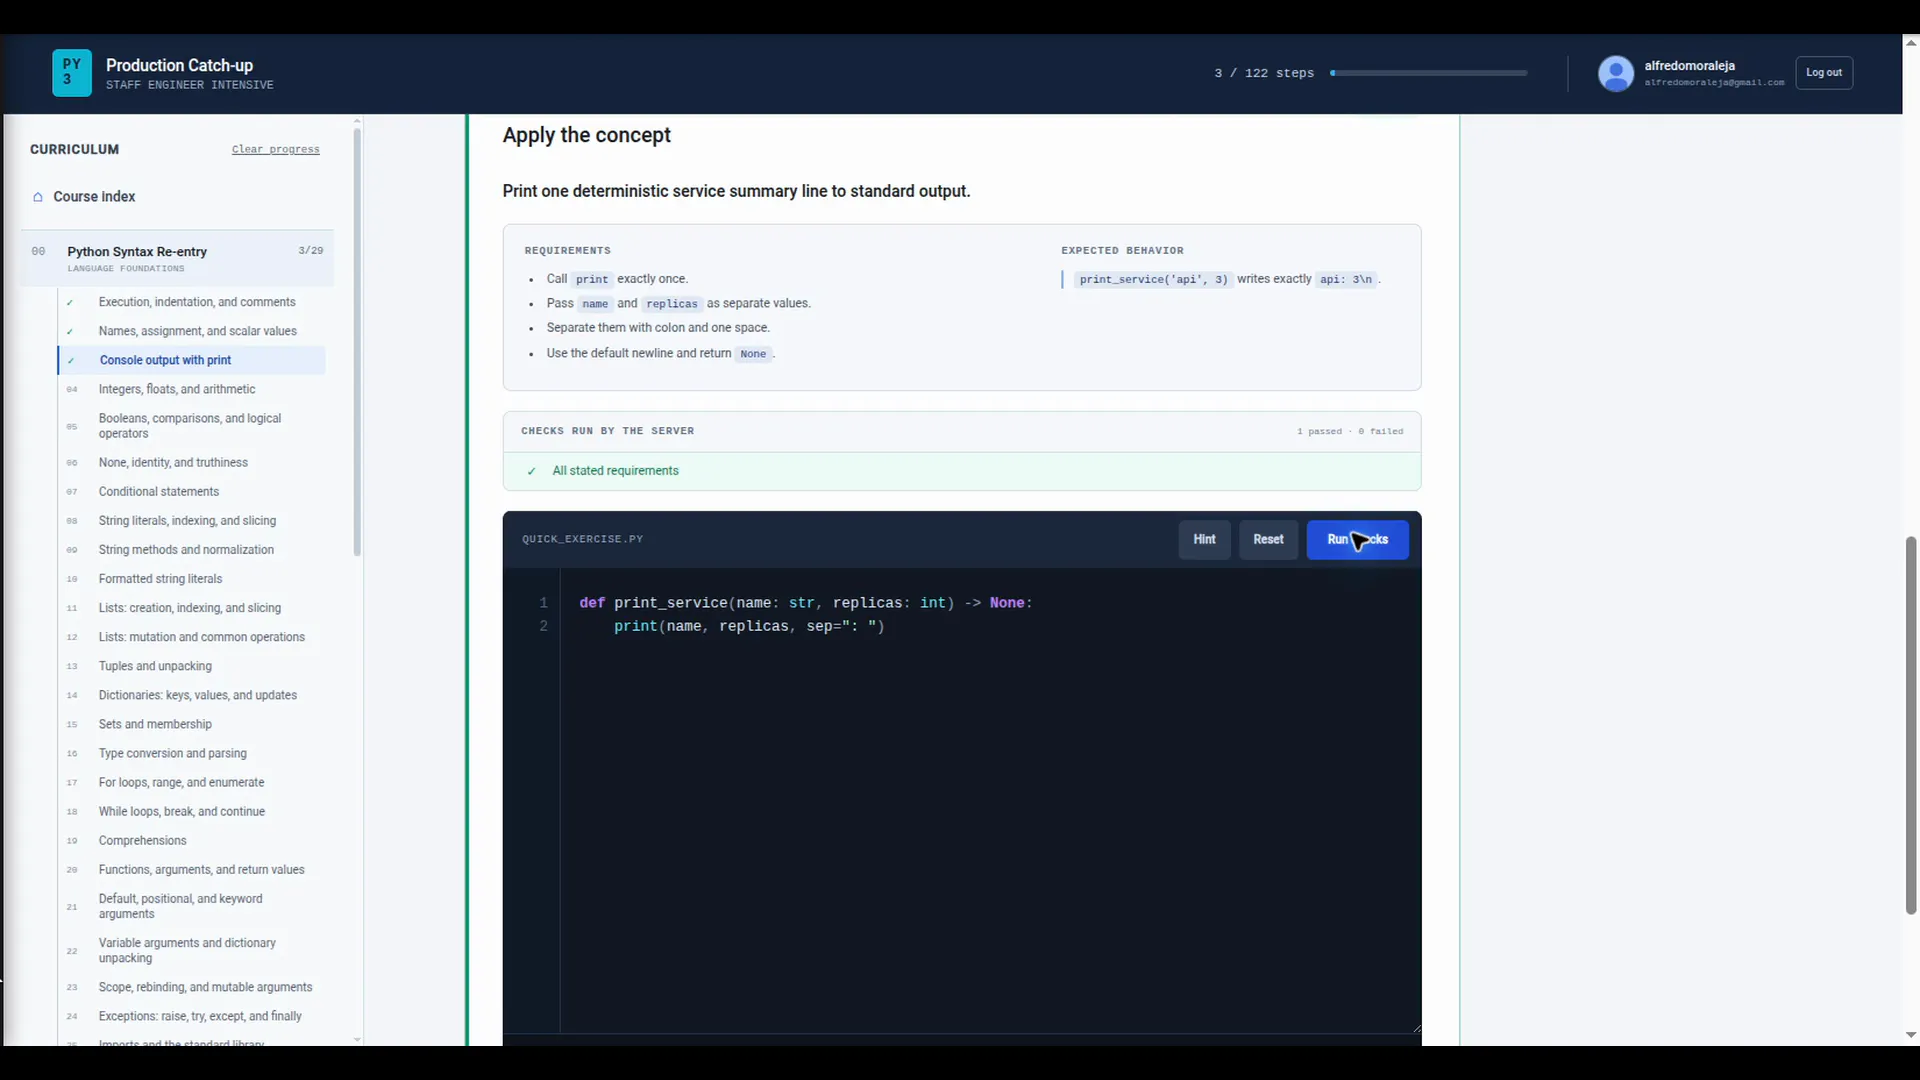
Task: Click the PY 3 course logo icon
Action: pyautogui.click(x=71, y=73)
